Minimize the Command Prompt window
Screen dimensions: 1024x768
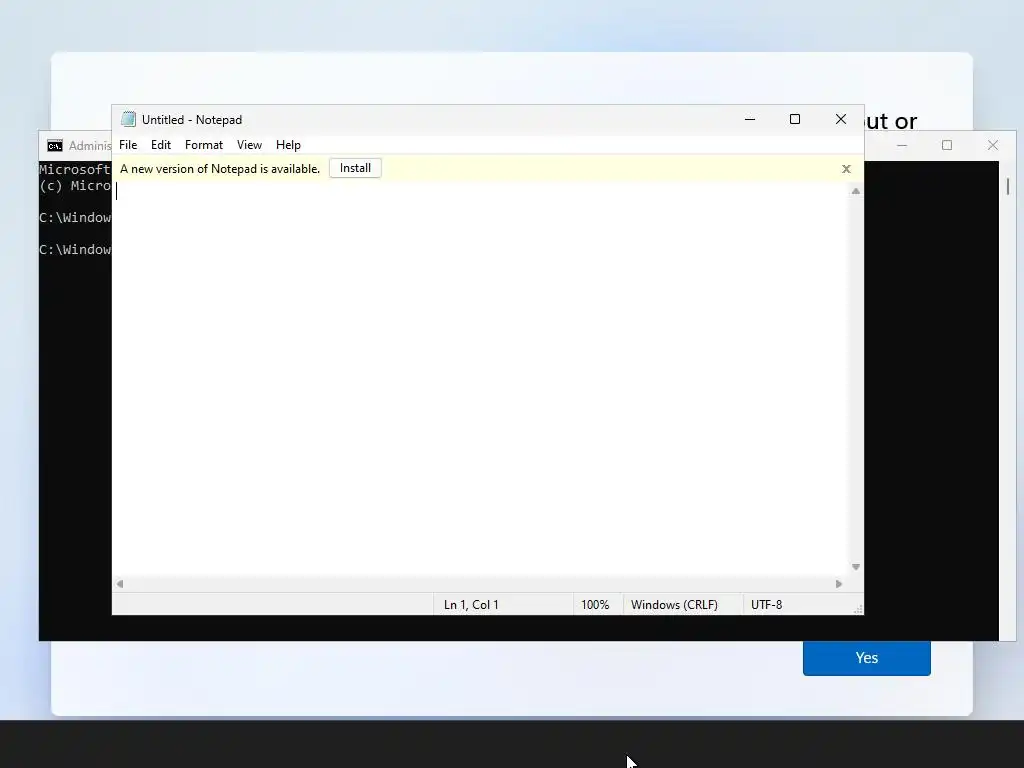(x=902, y=145)
